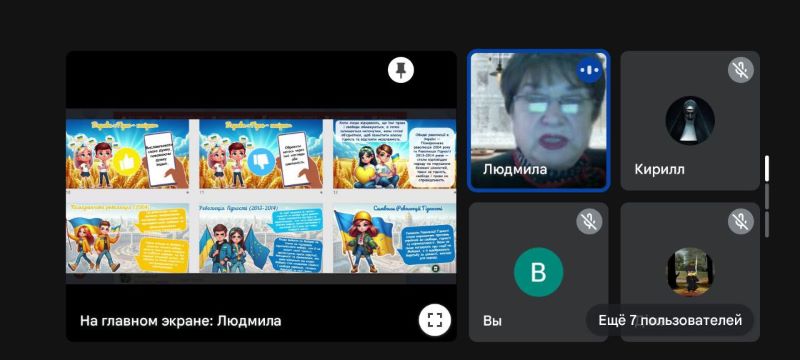Select Кирилл's dark circular avatar
The image size is (800, 360).
690,121
